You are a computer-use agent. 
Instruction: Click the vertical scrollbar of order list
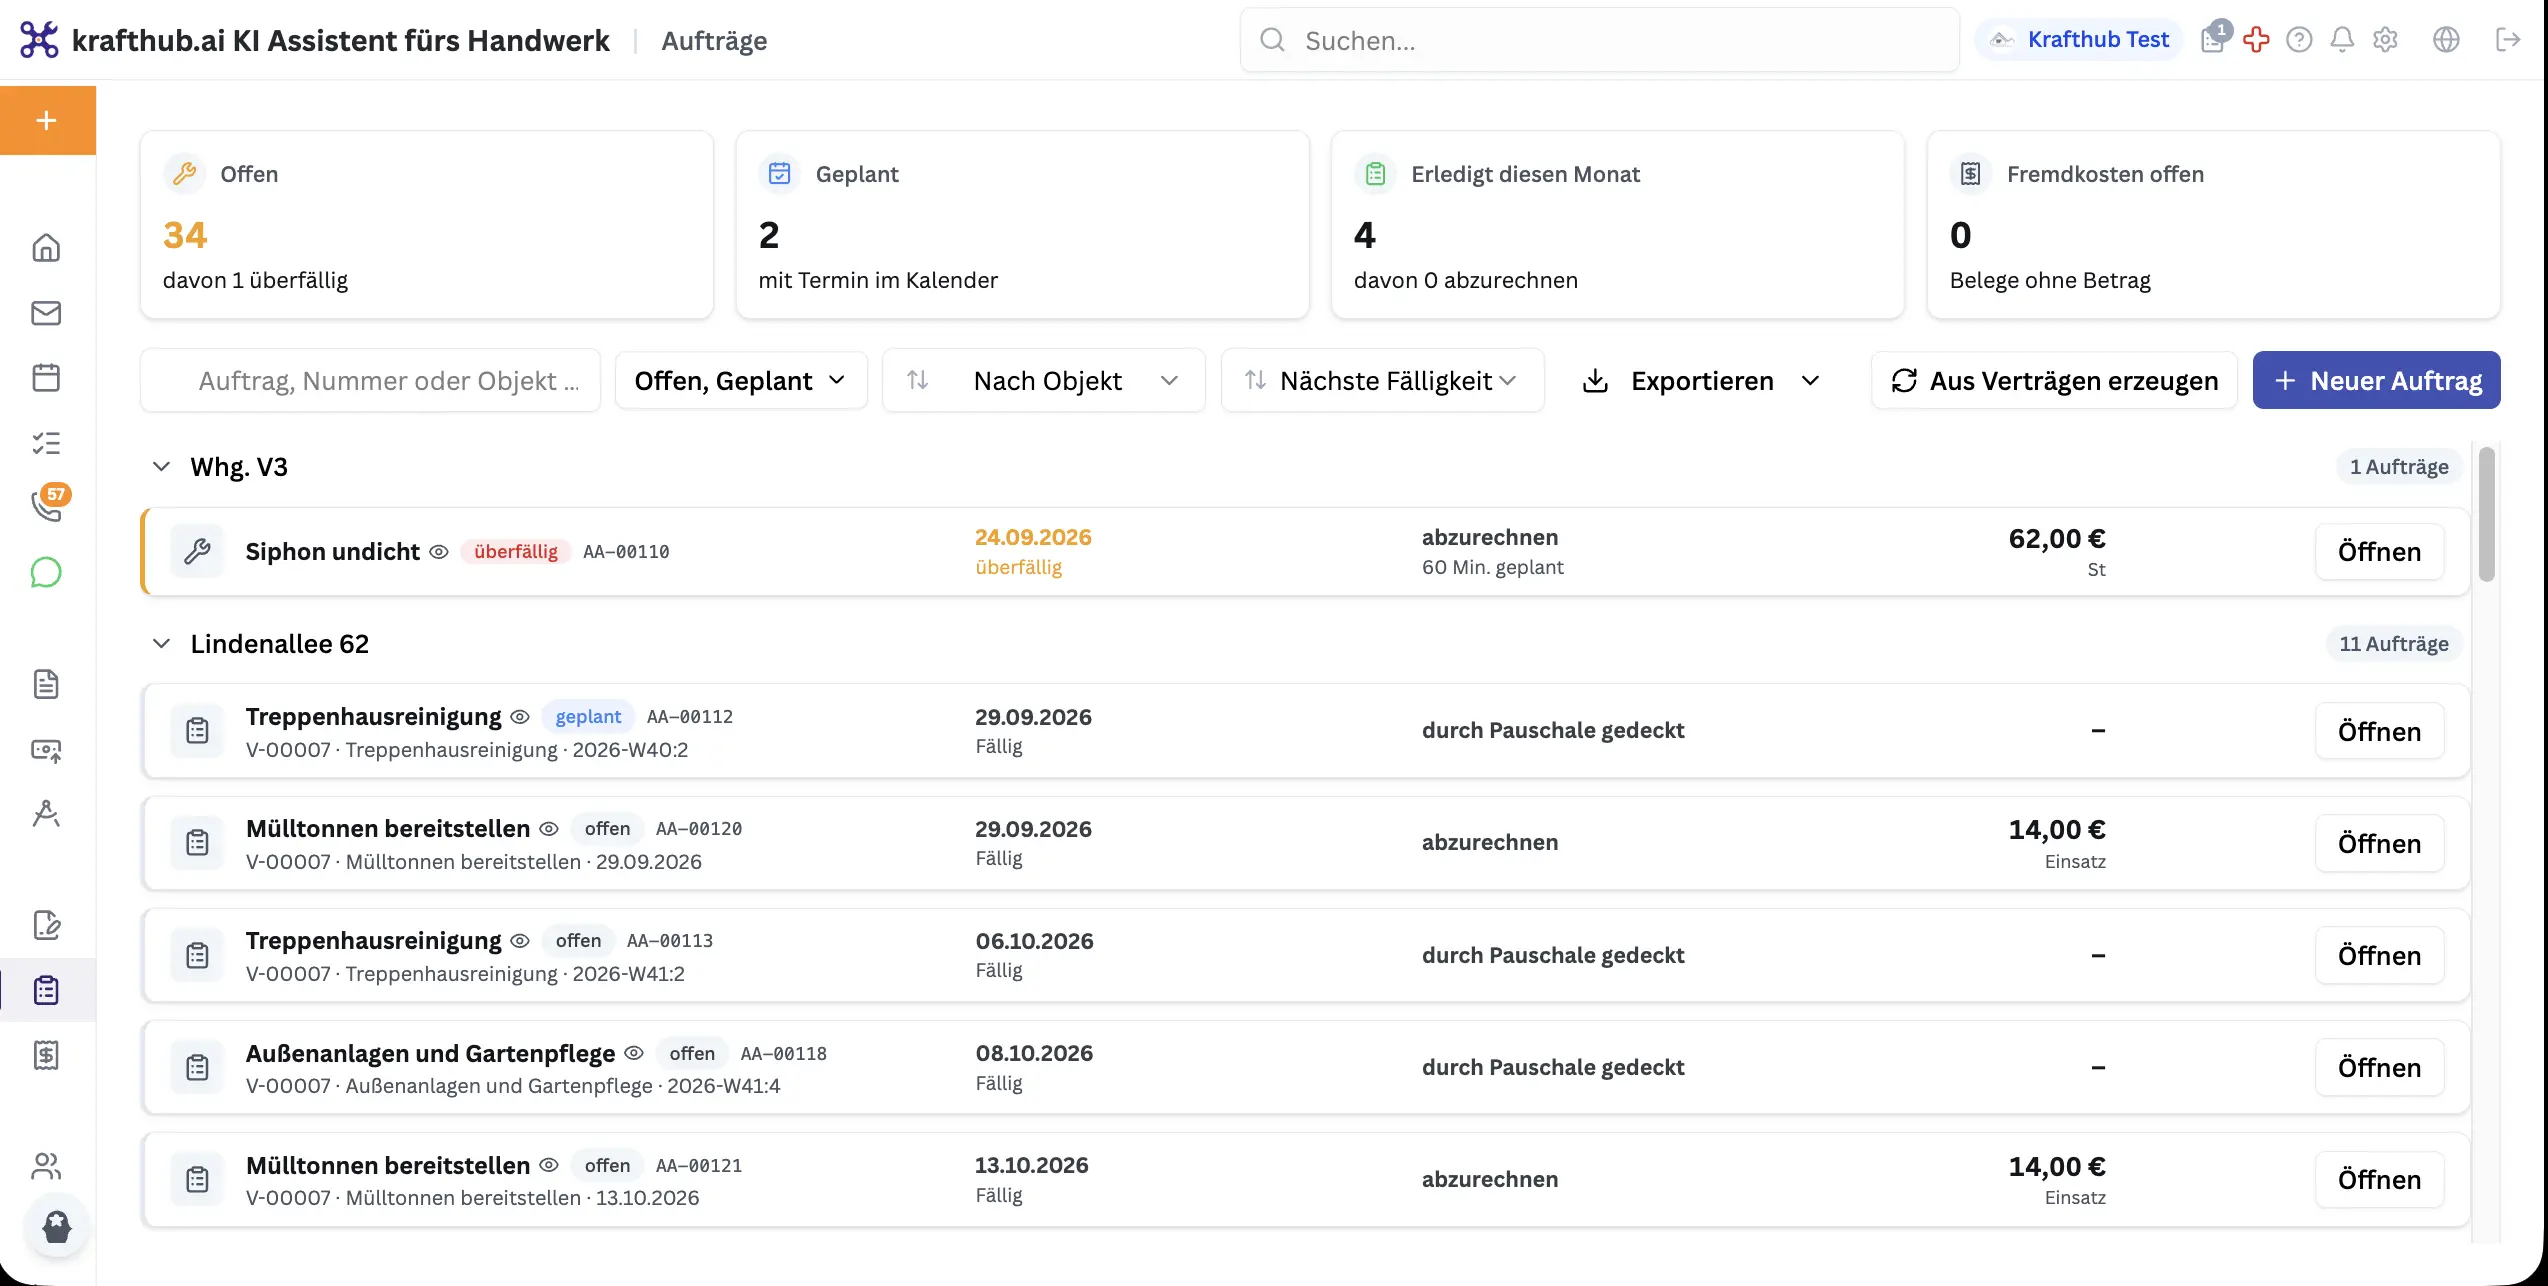pos(2486,514)
